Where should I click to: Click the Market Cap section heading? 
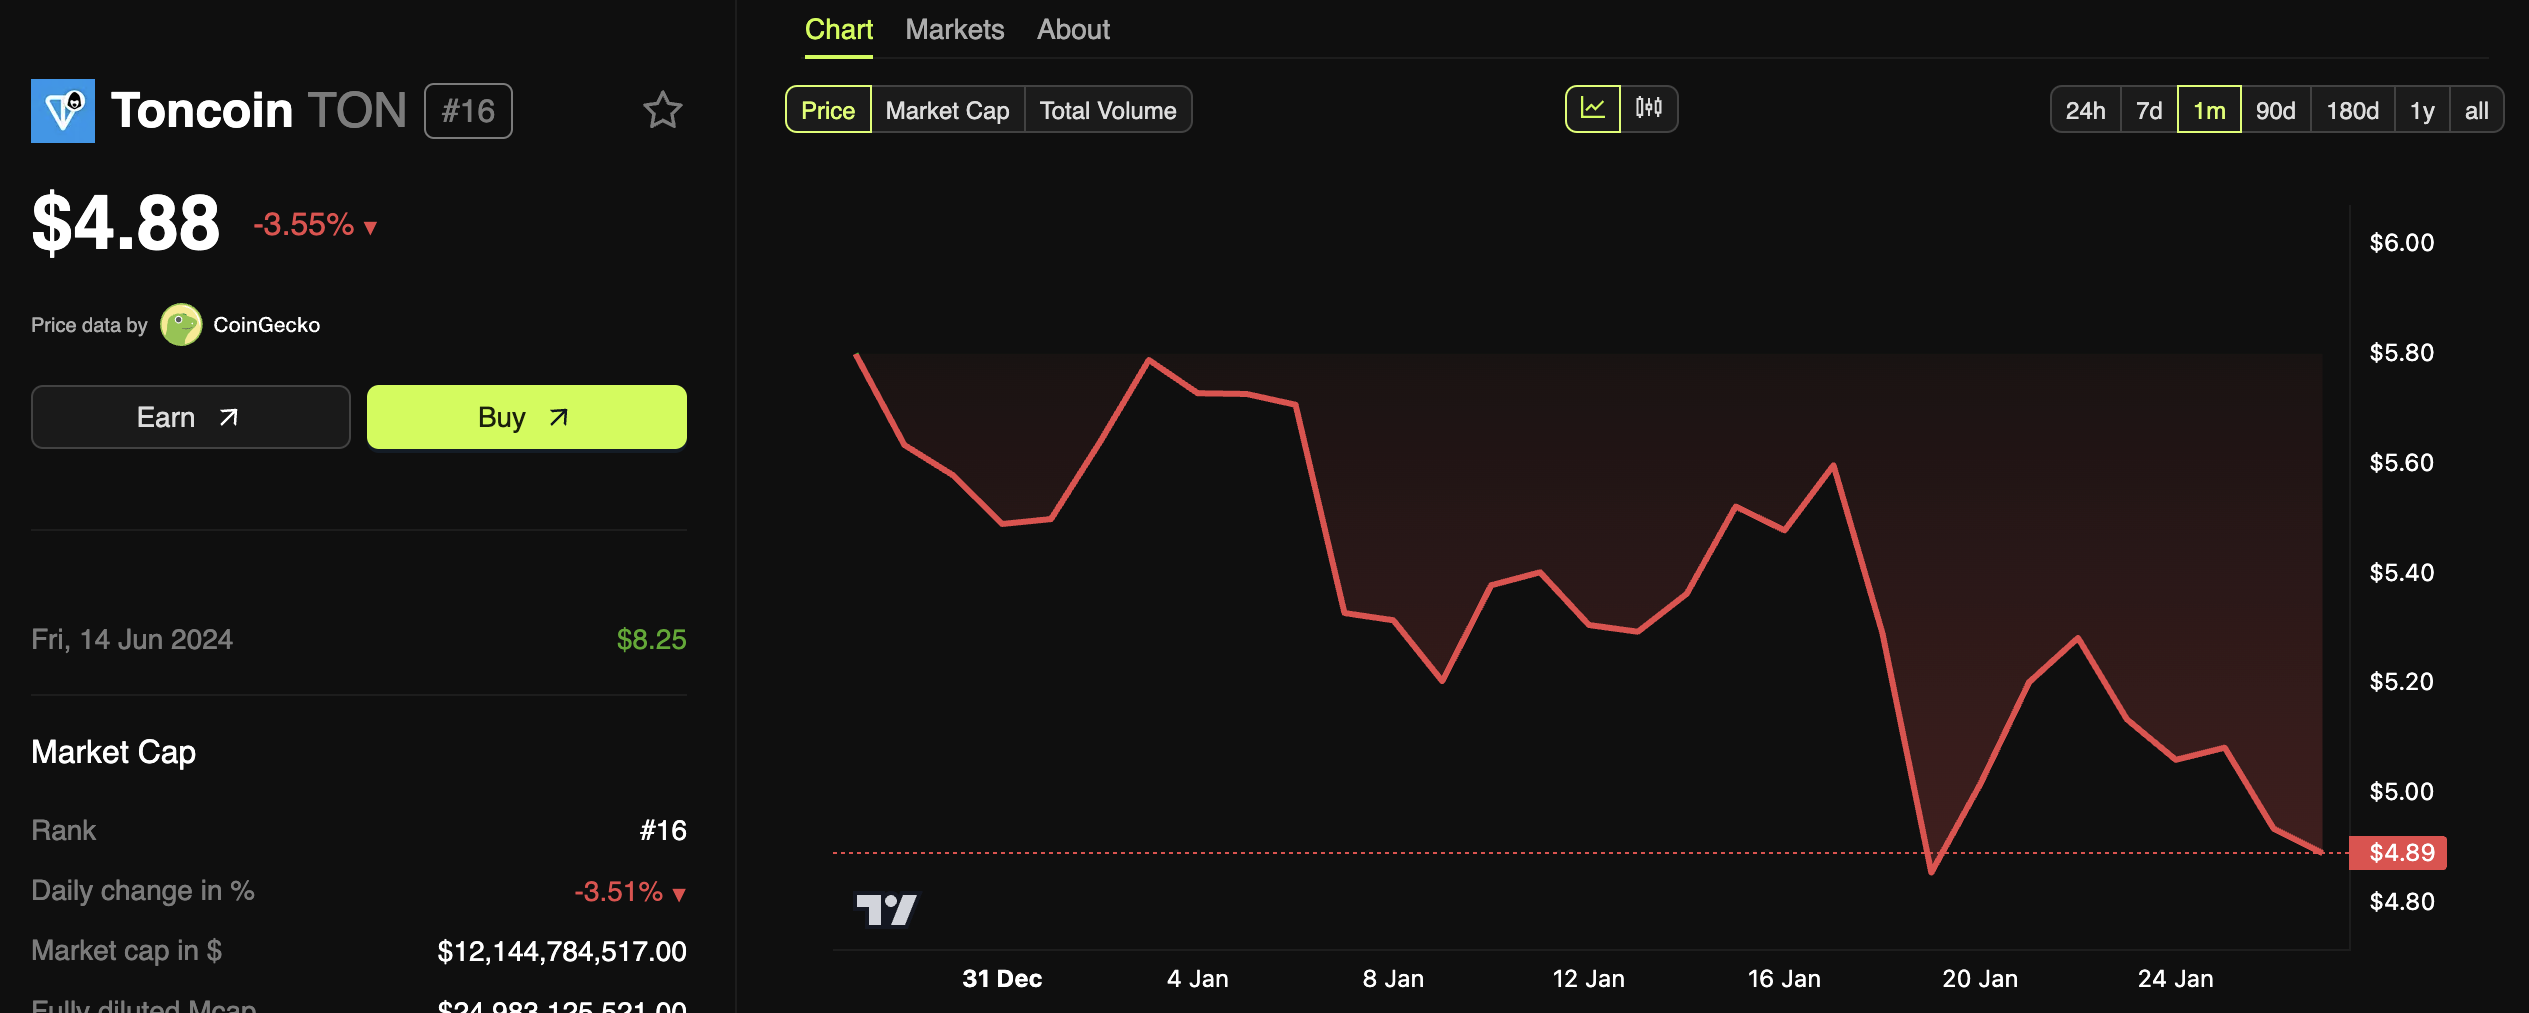pyautogui.click(x=113, y=752)
